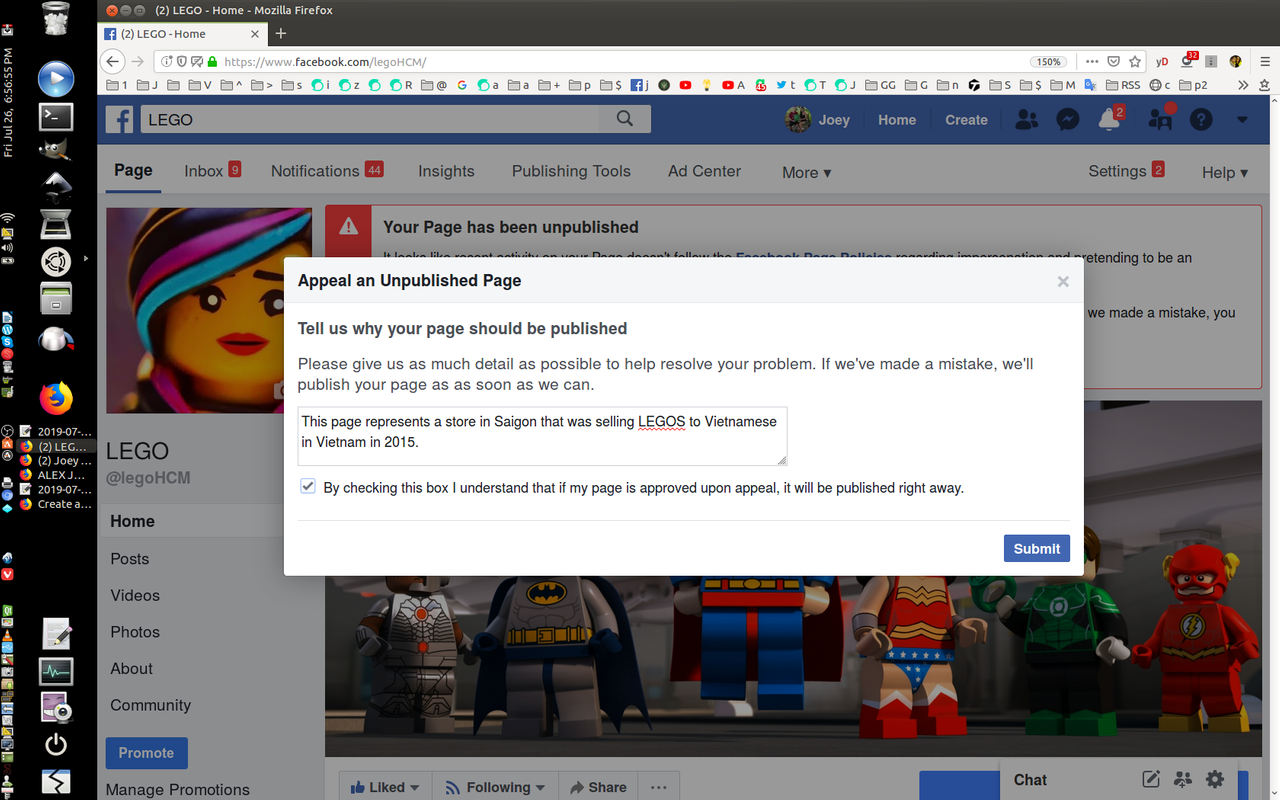The height and width of the screenshot is (800, 1280).
Task: Expand the More dropdown in page tabs
Action: point(806,172)
